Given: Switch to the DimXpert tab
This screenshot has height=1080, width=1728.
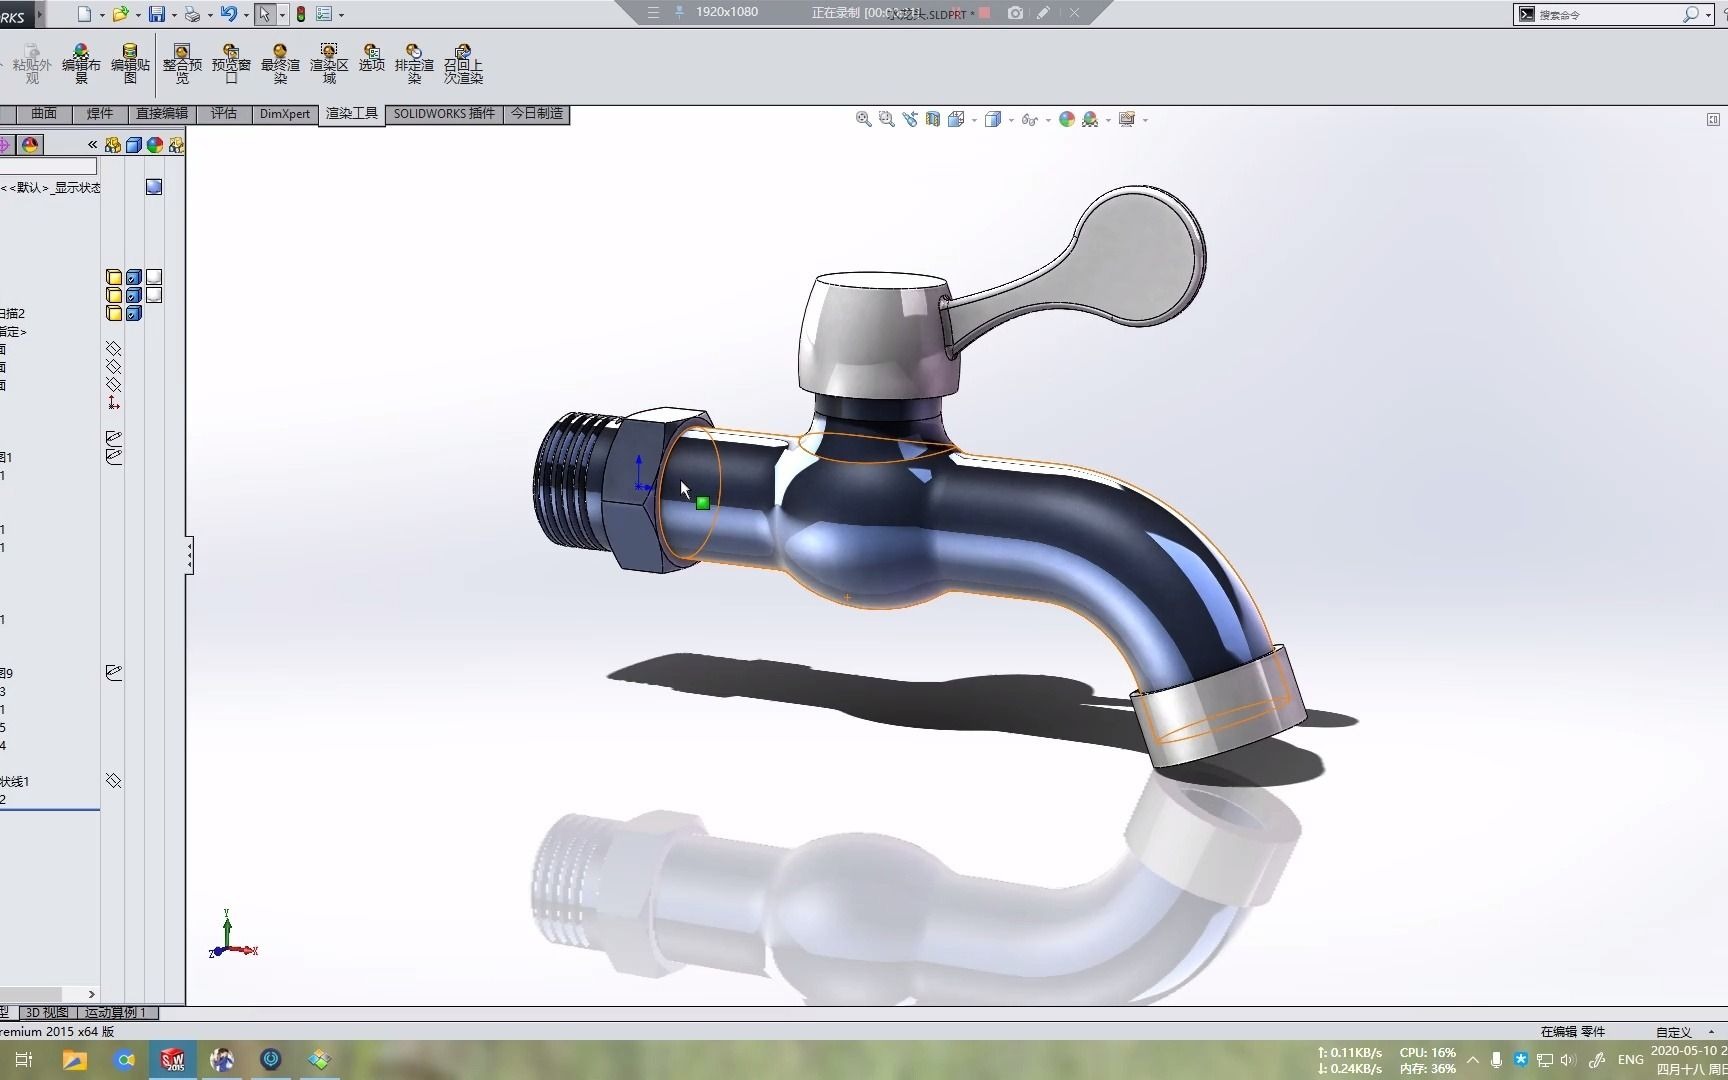Looking at the screenshot, I should [x=284, y=114].
